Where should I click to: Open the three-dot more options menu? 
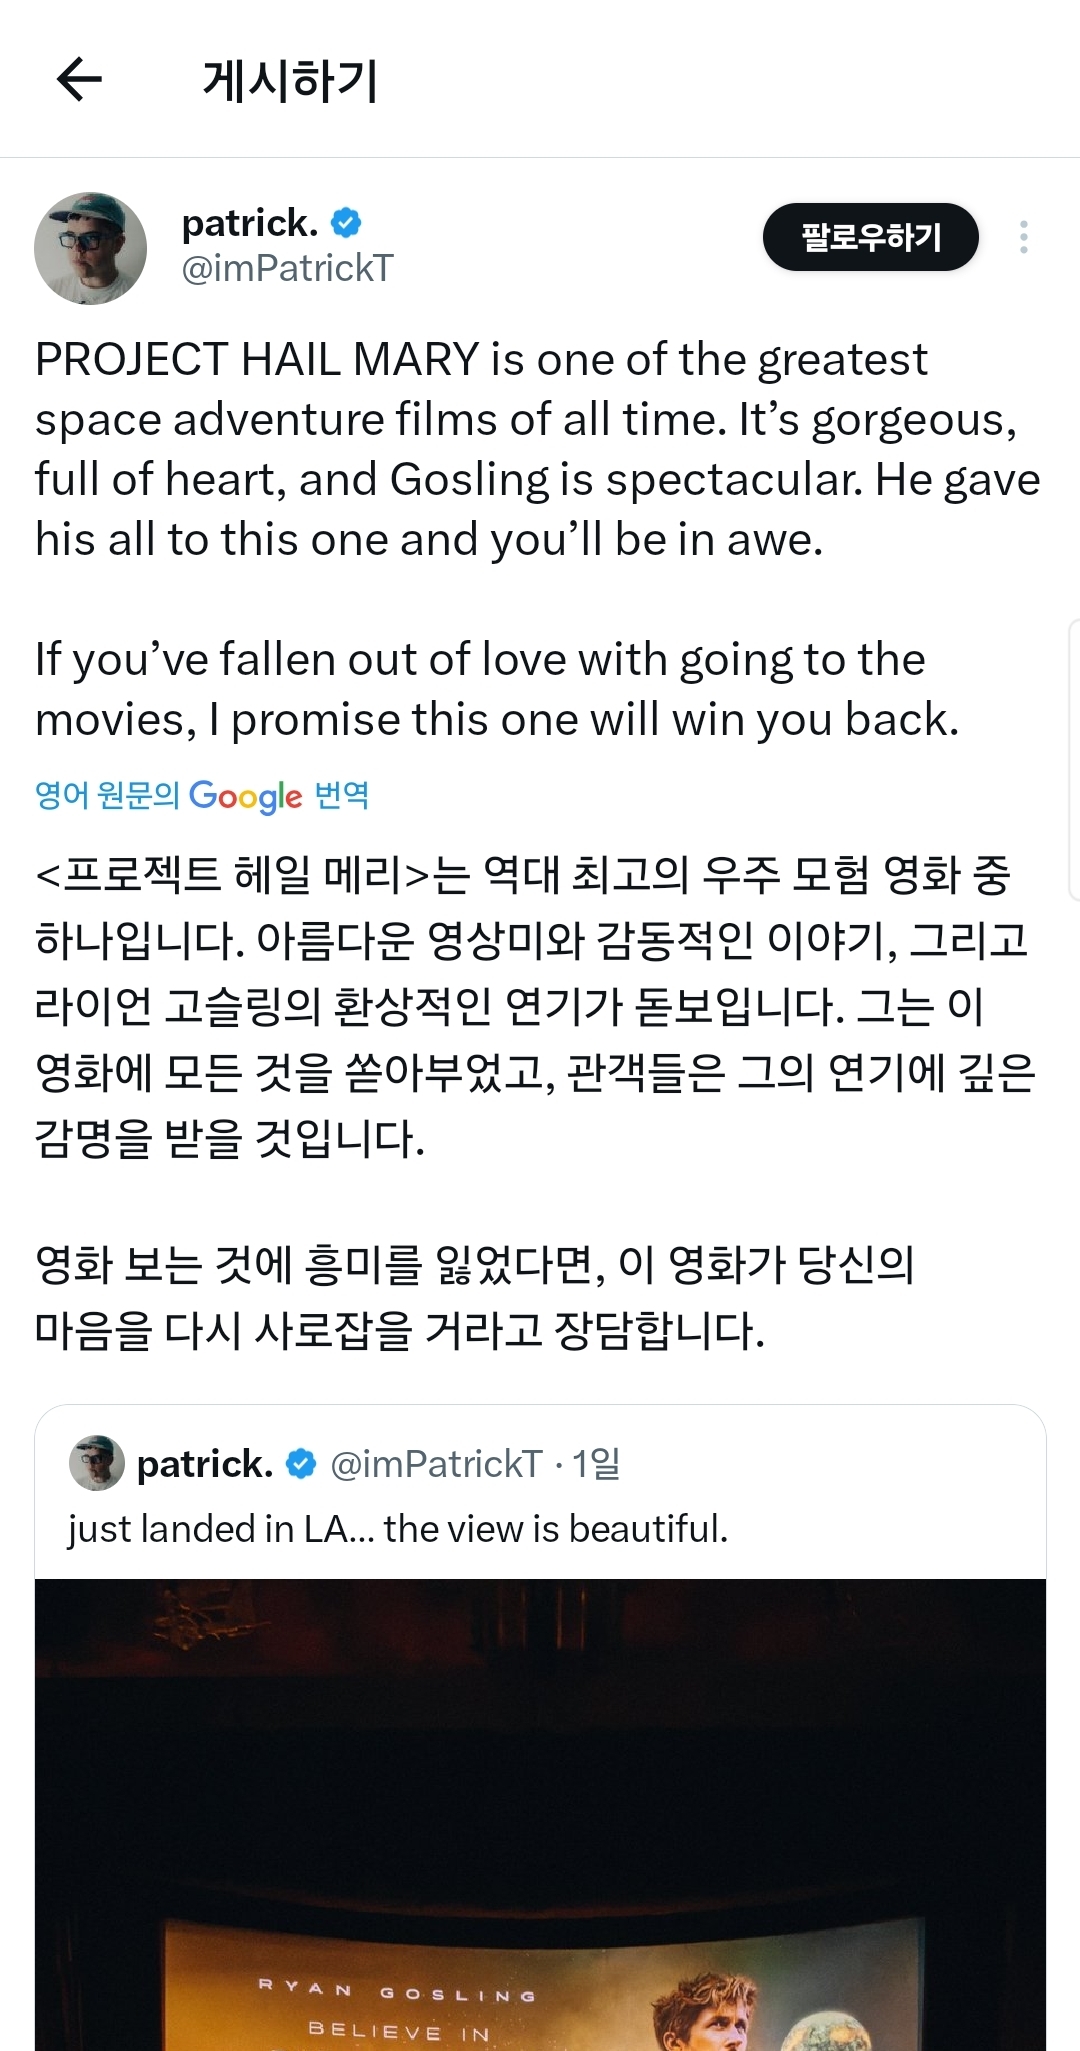(1023, 237)
